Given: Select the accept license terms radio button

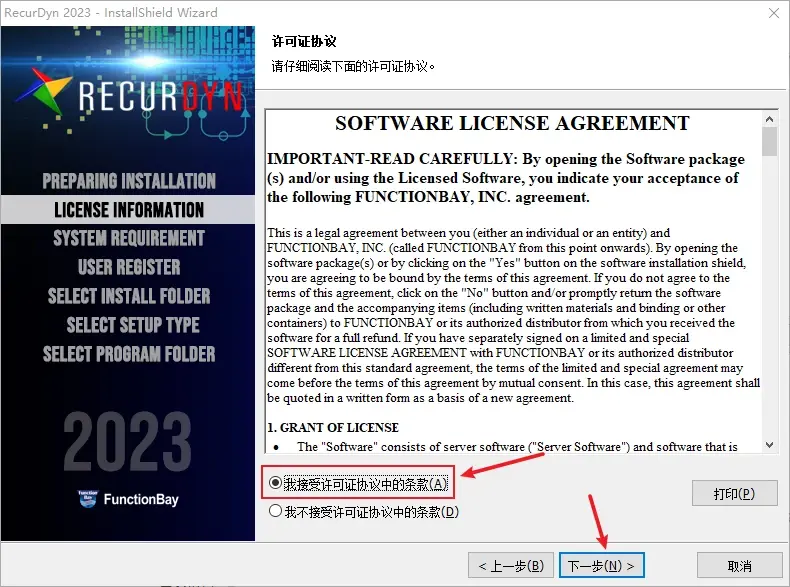Looking at the screenshot, I should click(x=275, y=483).
